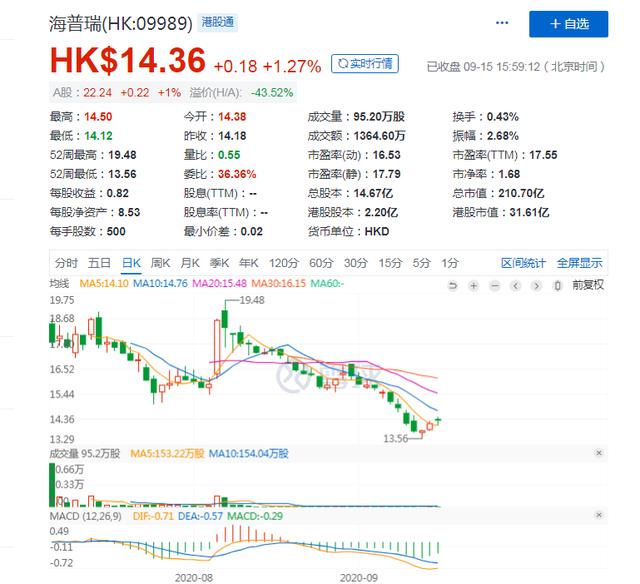Screen dimensions: 640x584
Task: Click the 委比 36.36% value
Action: (237, 174)
